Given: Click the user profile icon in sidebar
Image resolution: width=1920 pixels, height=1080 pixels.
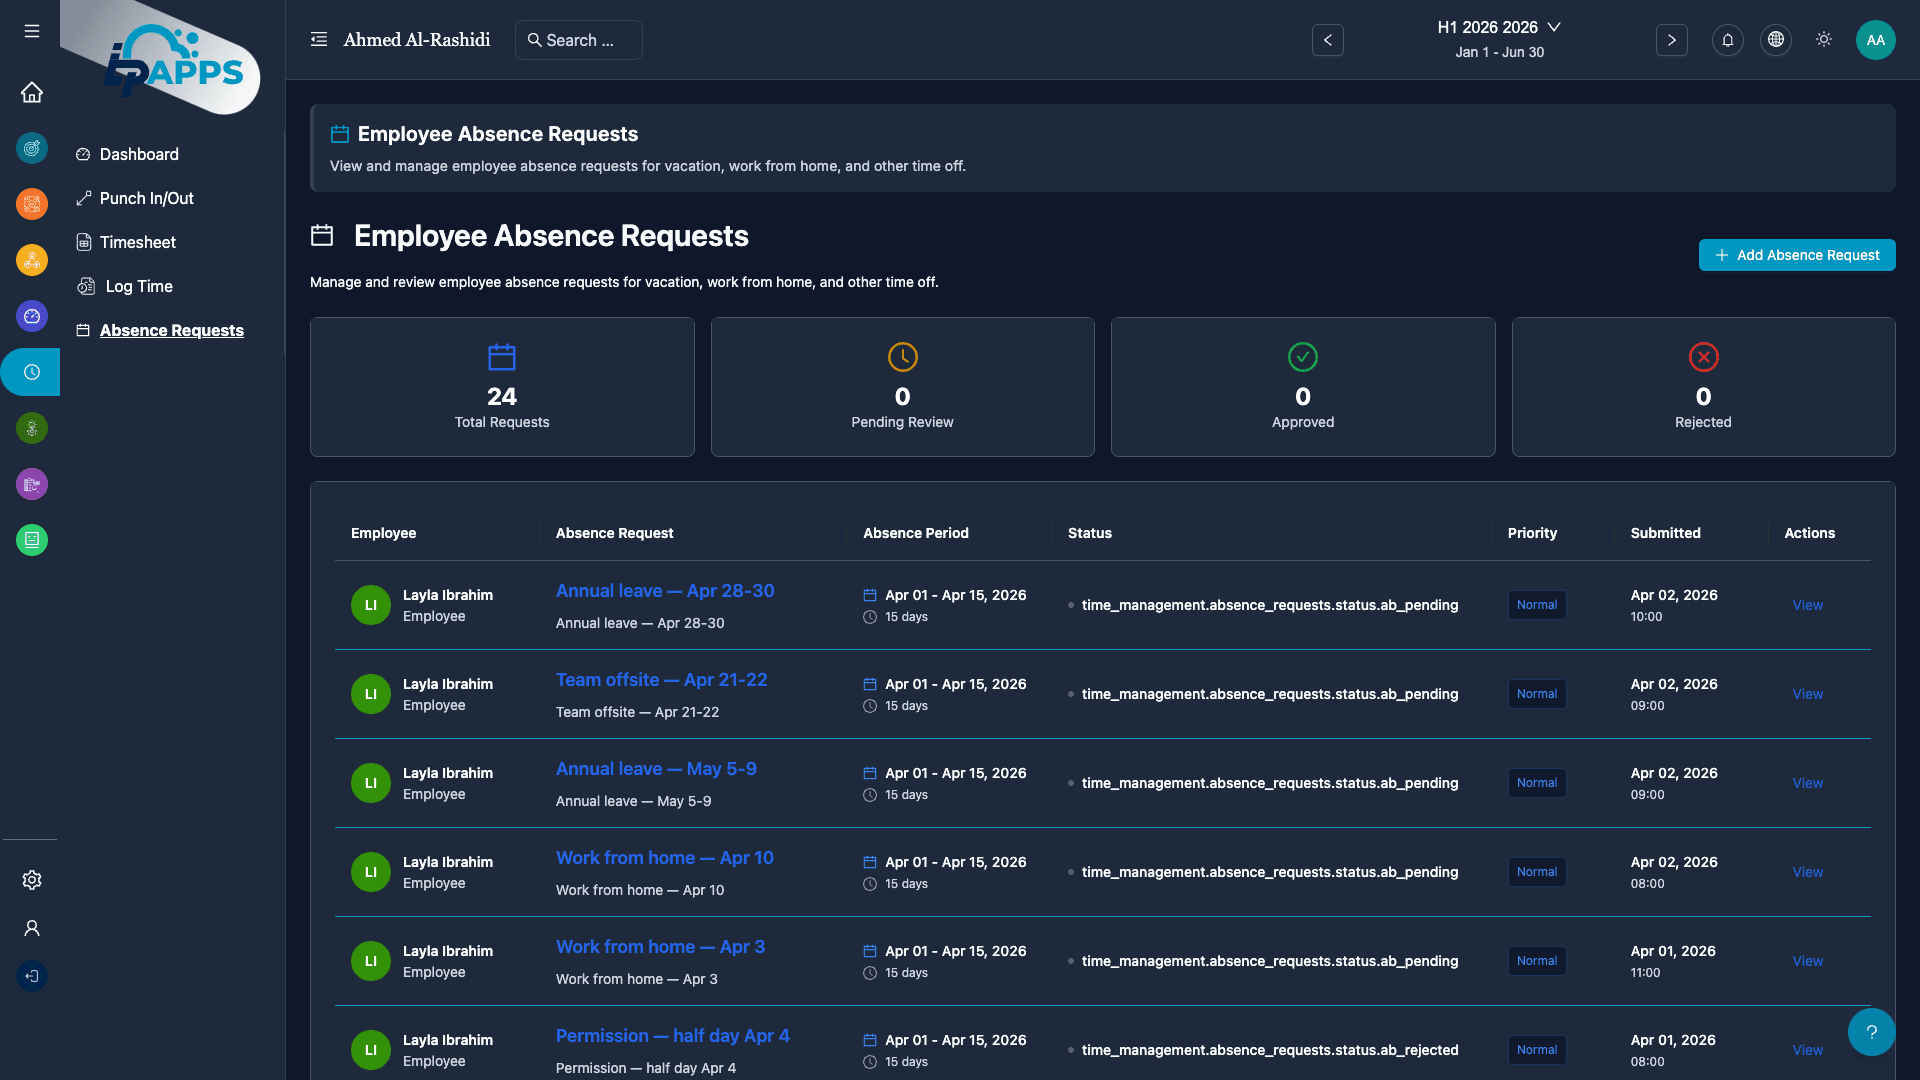Looking at the screenshot, I should pos(32,928).
